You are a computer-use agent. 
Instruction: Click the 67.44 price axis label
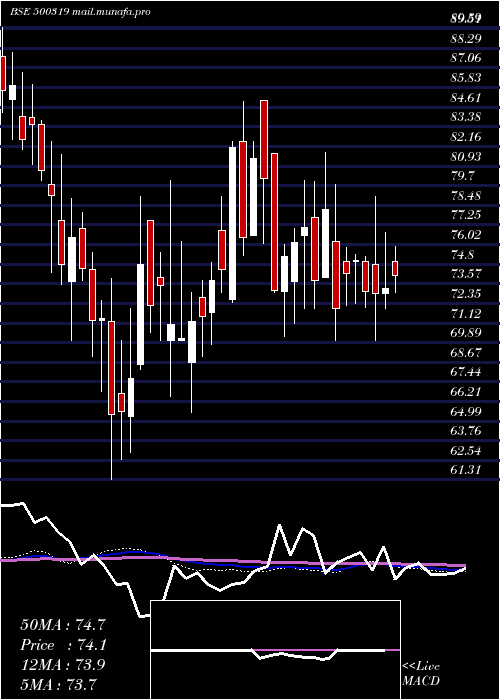[x=466, y=372]
